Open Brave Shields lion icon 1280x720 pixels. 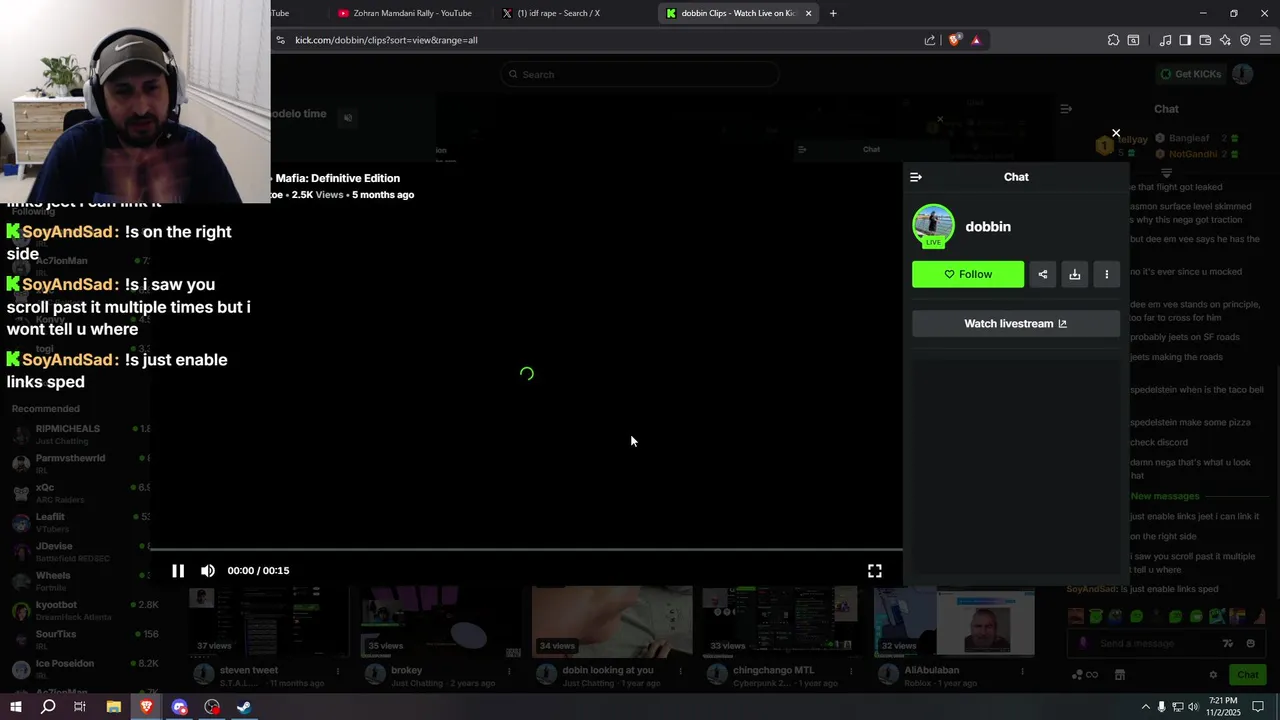pos(955,40)
